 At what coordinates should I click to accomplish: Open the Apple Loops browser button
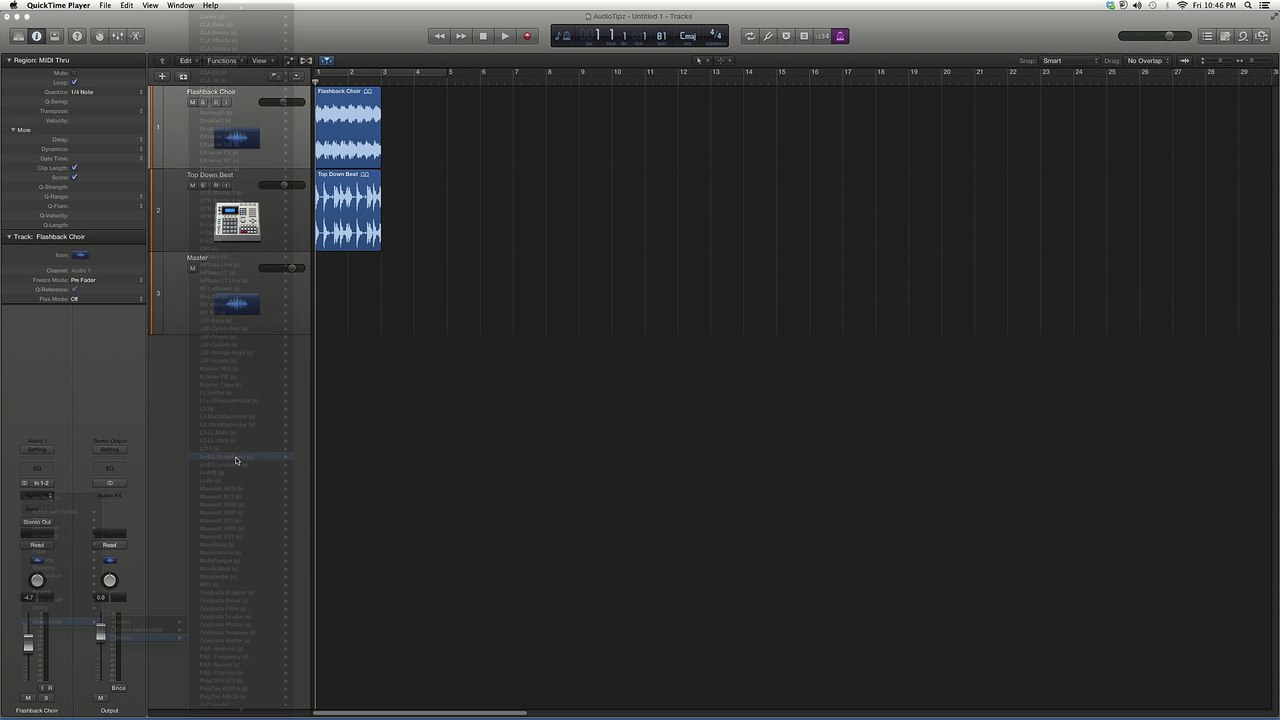1243,36
